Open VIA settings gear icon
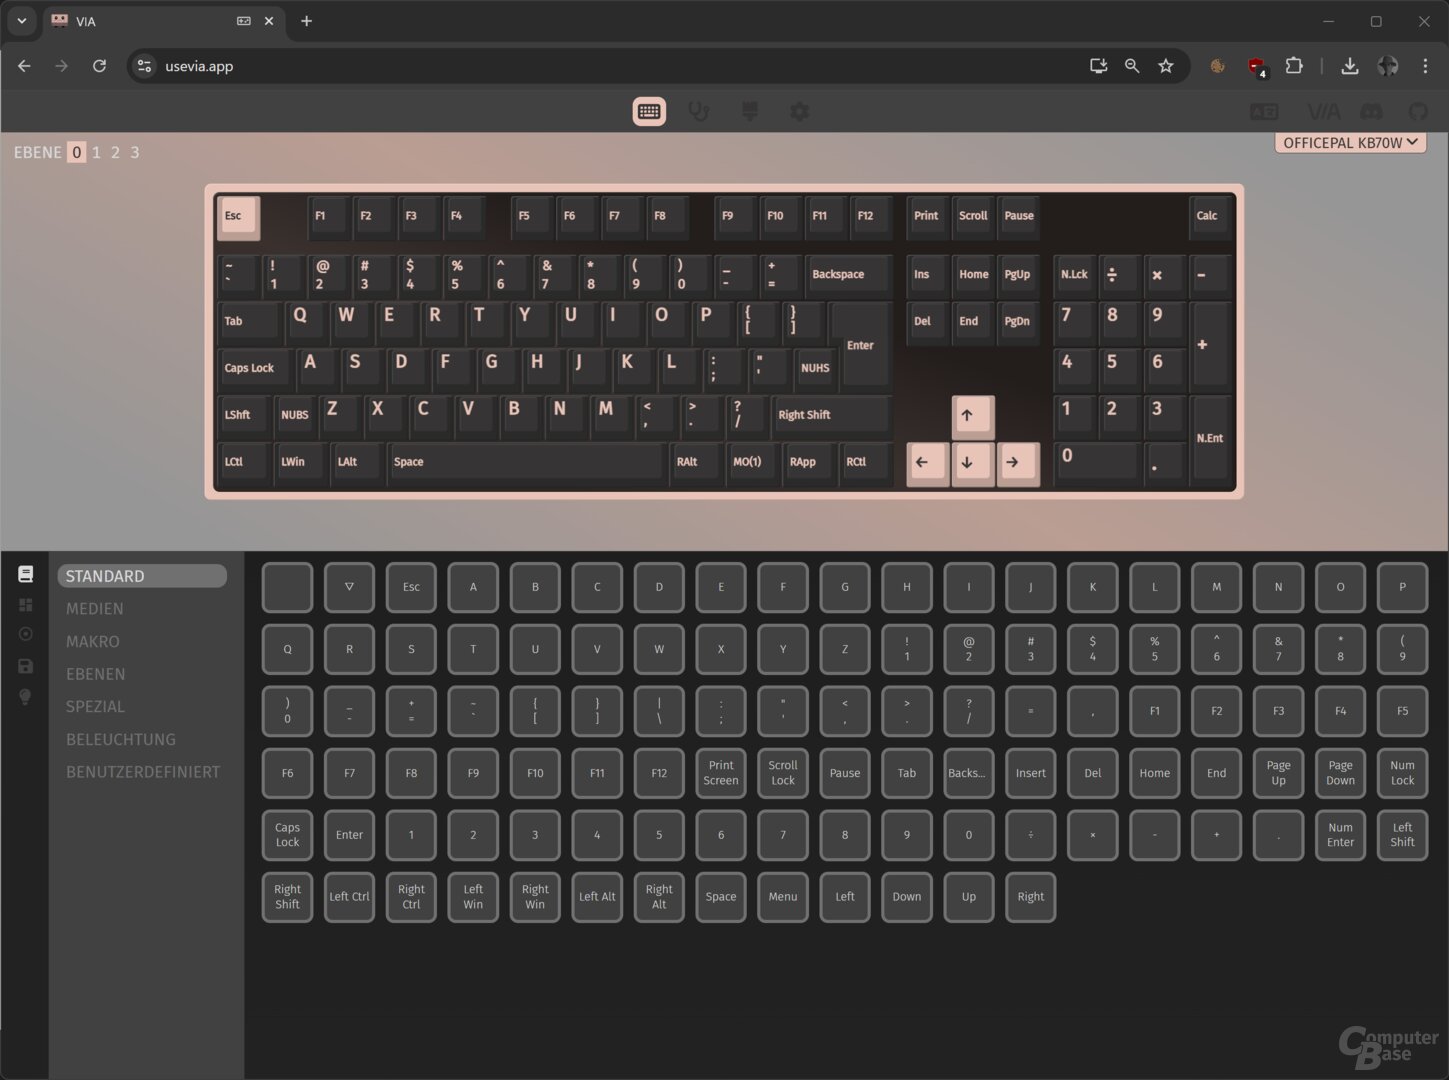Screen dimensions: 1449x1080 [x=799, y=112]
